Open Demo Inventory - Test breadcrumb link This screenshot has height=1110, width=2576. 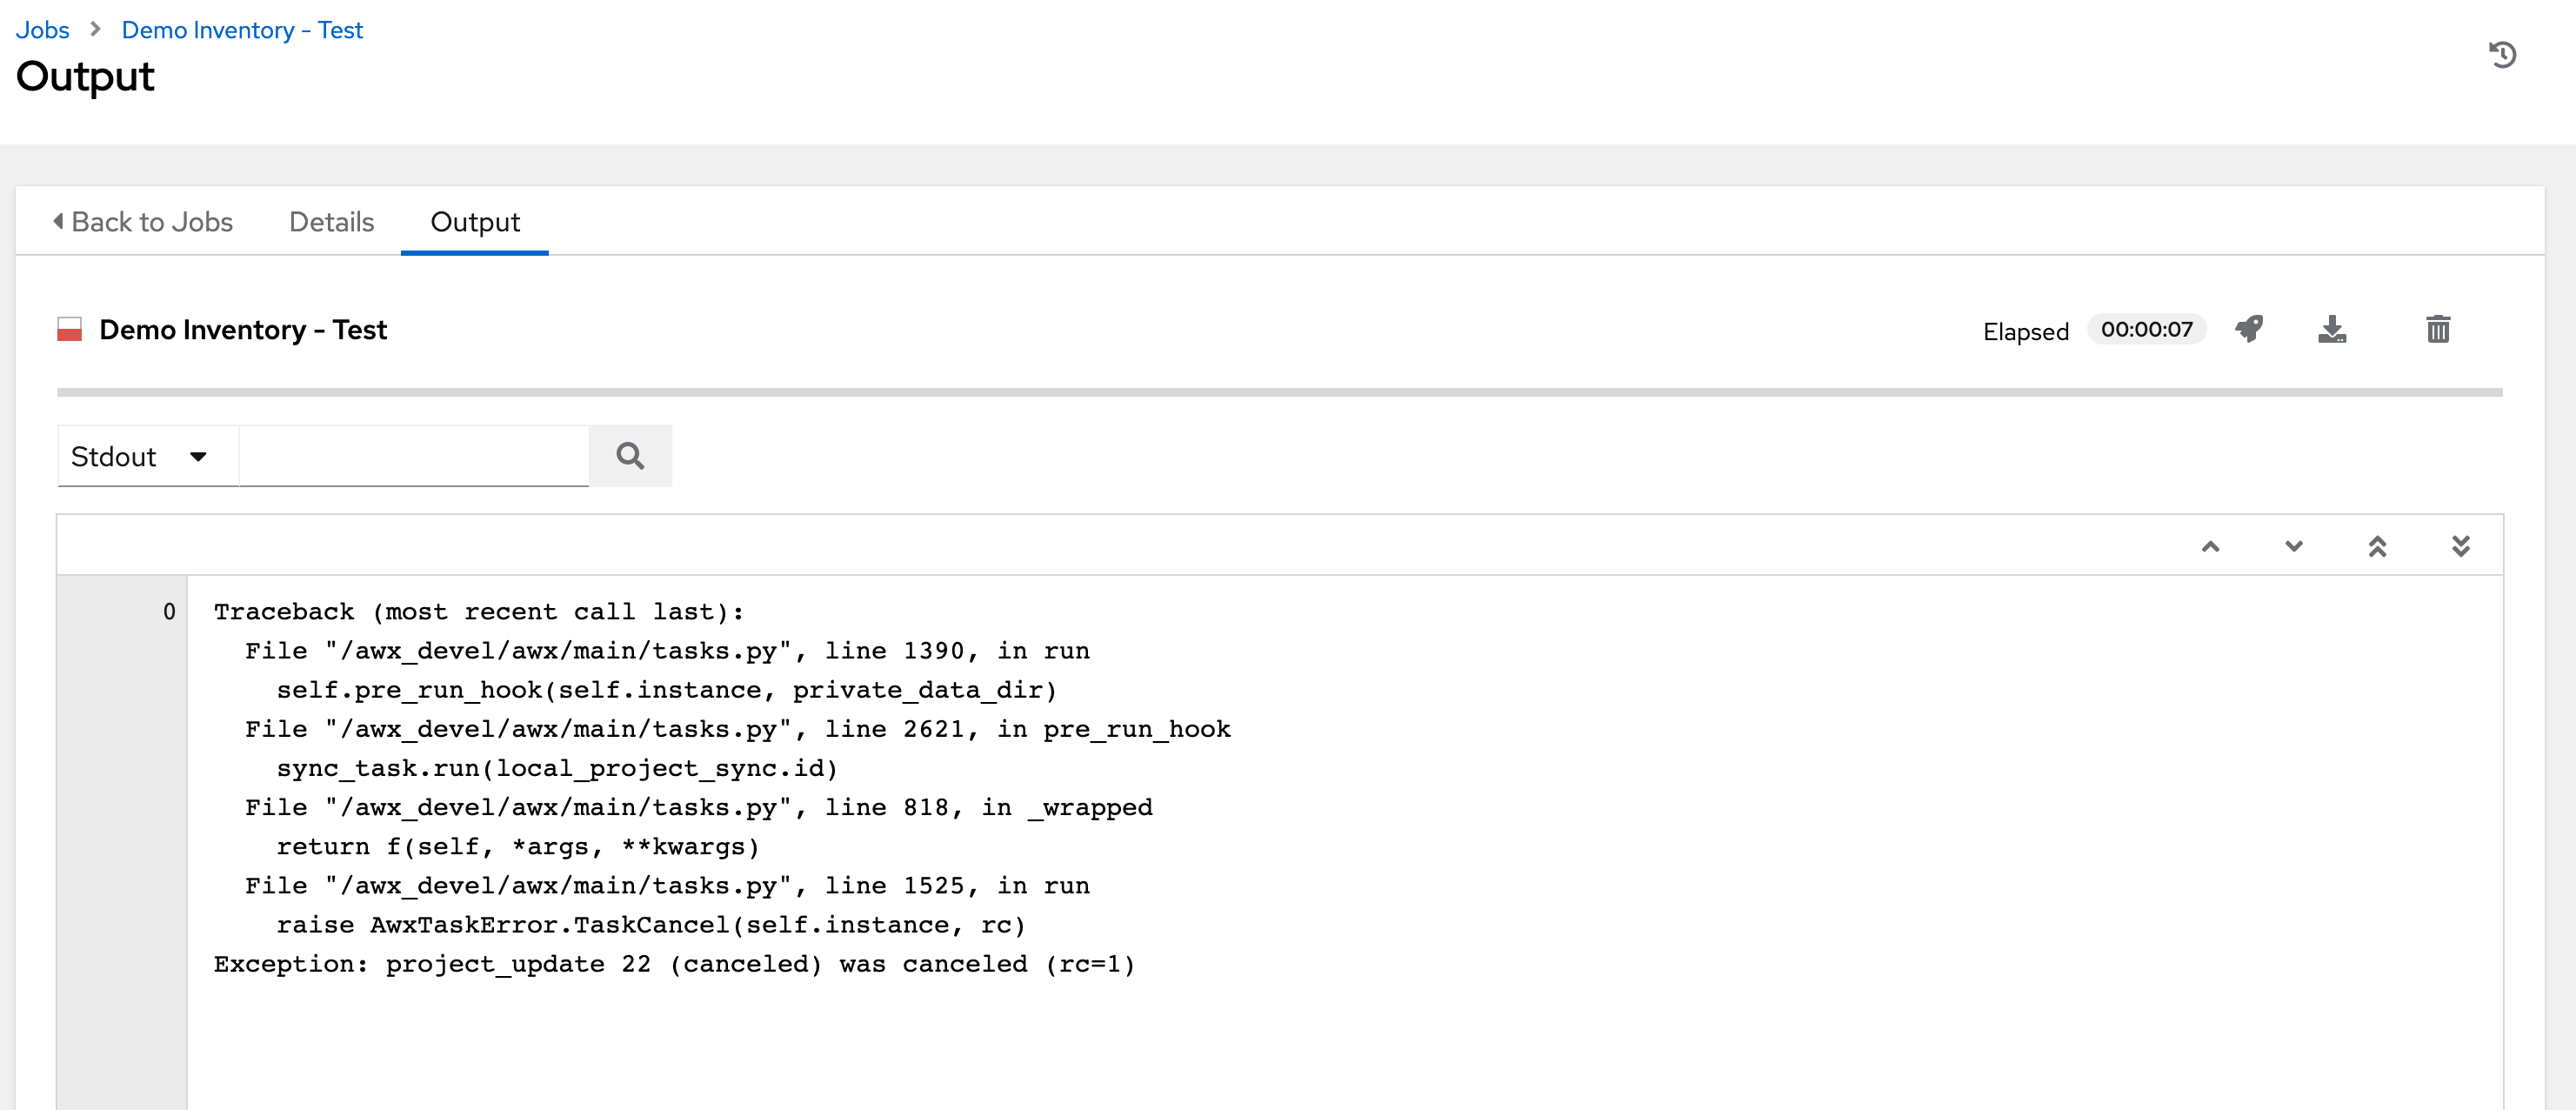pos(242,30)
